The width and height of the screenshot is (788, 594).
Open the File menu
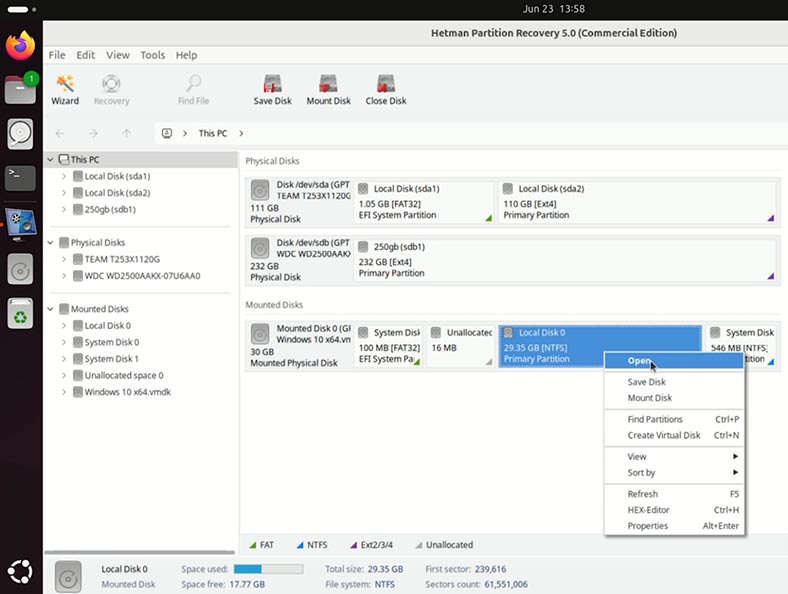[x=57, y=55]
